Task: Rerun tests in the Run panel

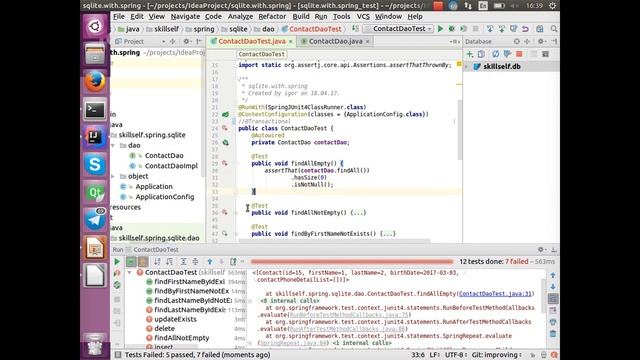Action: tap(117, 262)
